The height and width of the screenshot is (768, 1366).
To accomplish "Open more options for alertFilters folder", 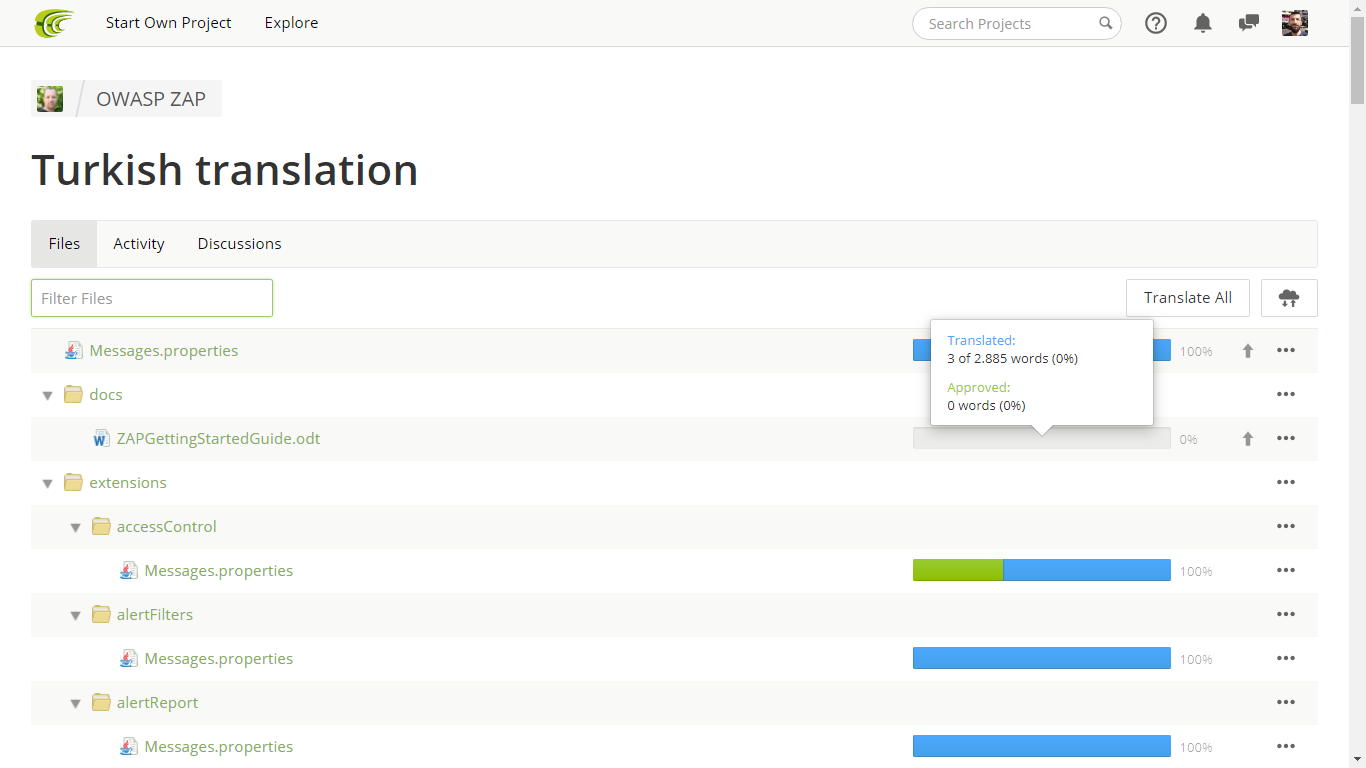I will point(1286,615).
